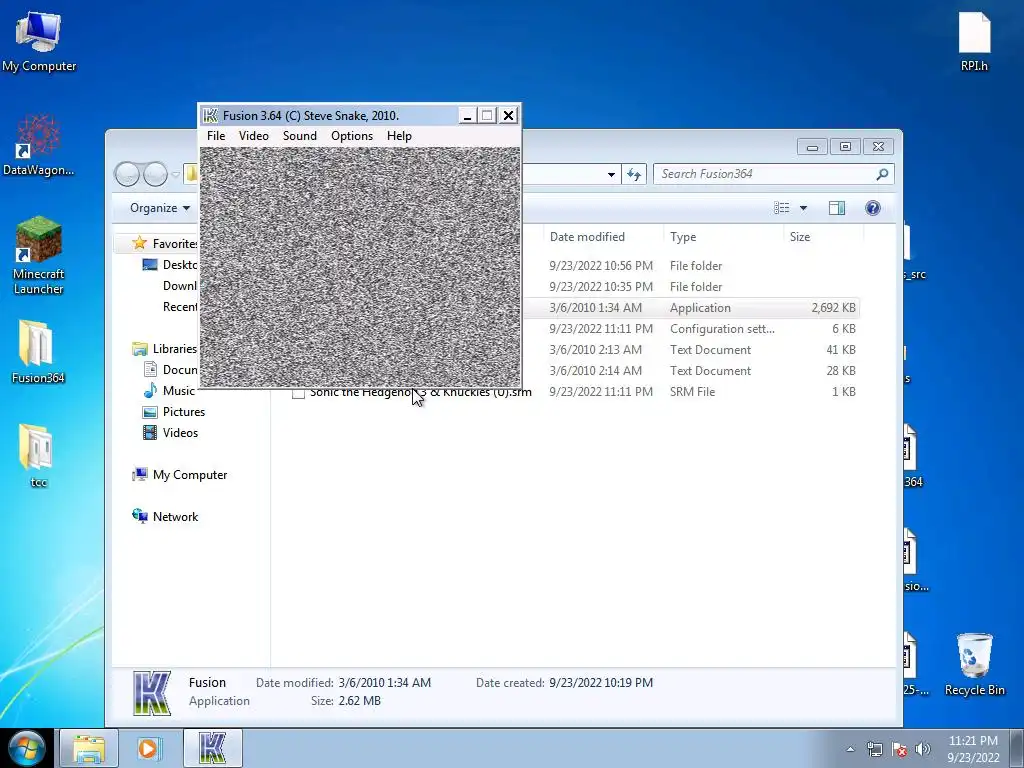Open the Action Center flag tray icon
This screenshot has width=1024, height=768.
899,749
